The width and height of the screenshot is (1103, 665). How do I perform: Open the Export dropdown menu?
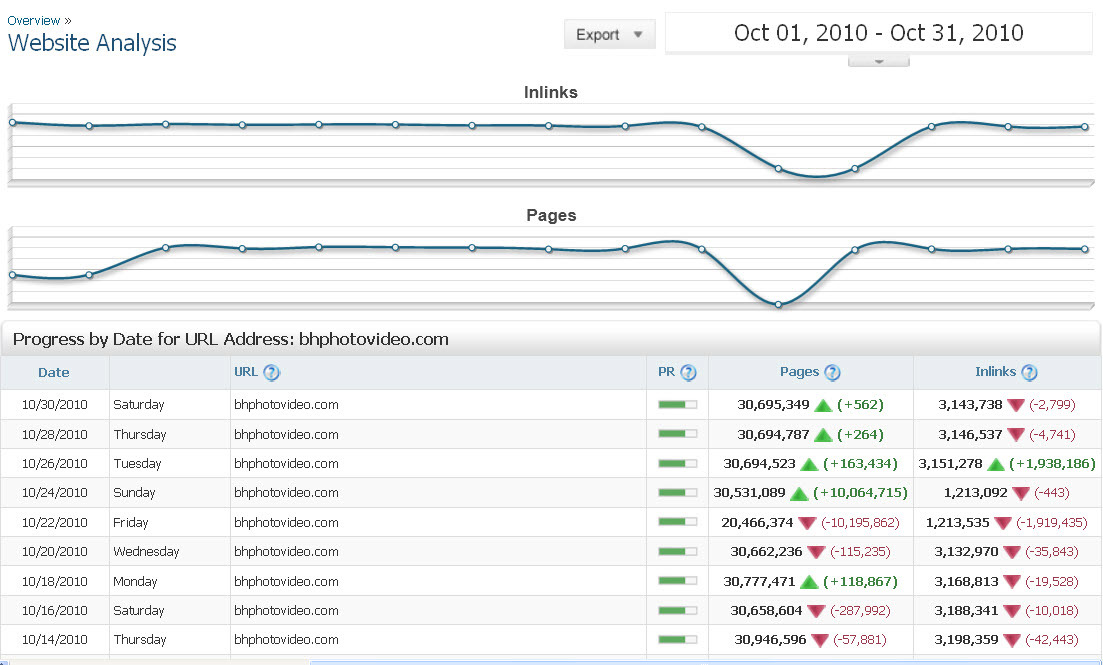(609, 34)
